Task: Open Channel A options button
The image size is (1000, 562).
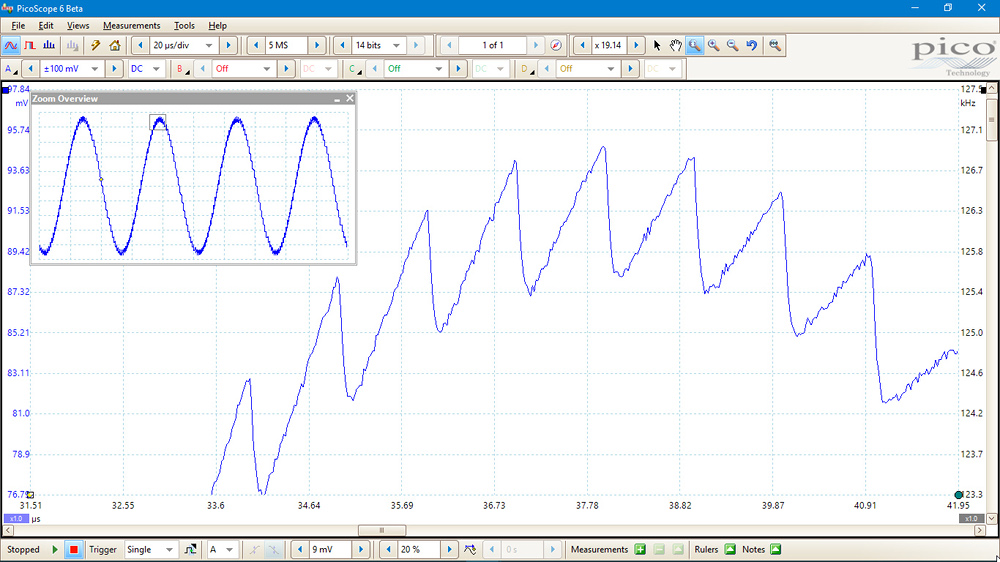Action: click(10, 69)
